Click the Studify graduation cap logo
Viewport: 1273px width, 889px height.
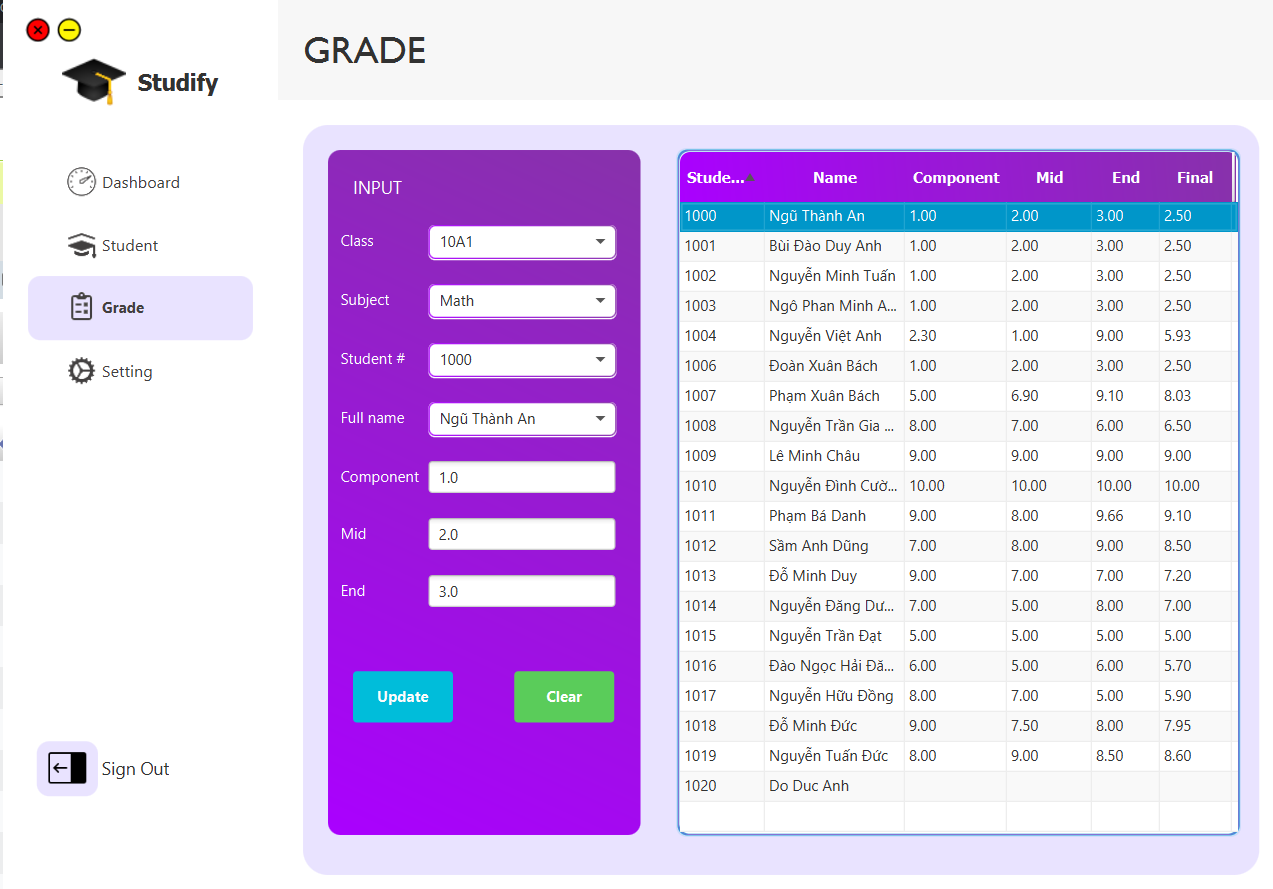click(93, 82)
